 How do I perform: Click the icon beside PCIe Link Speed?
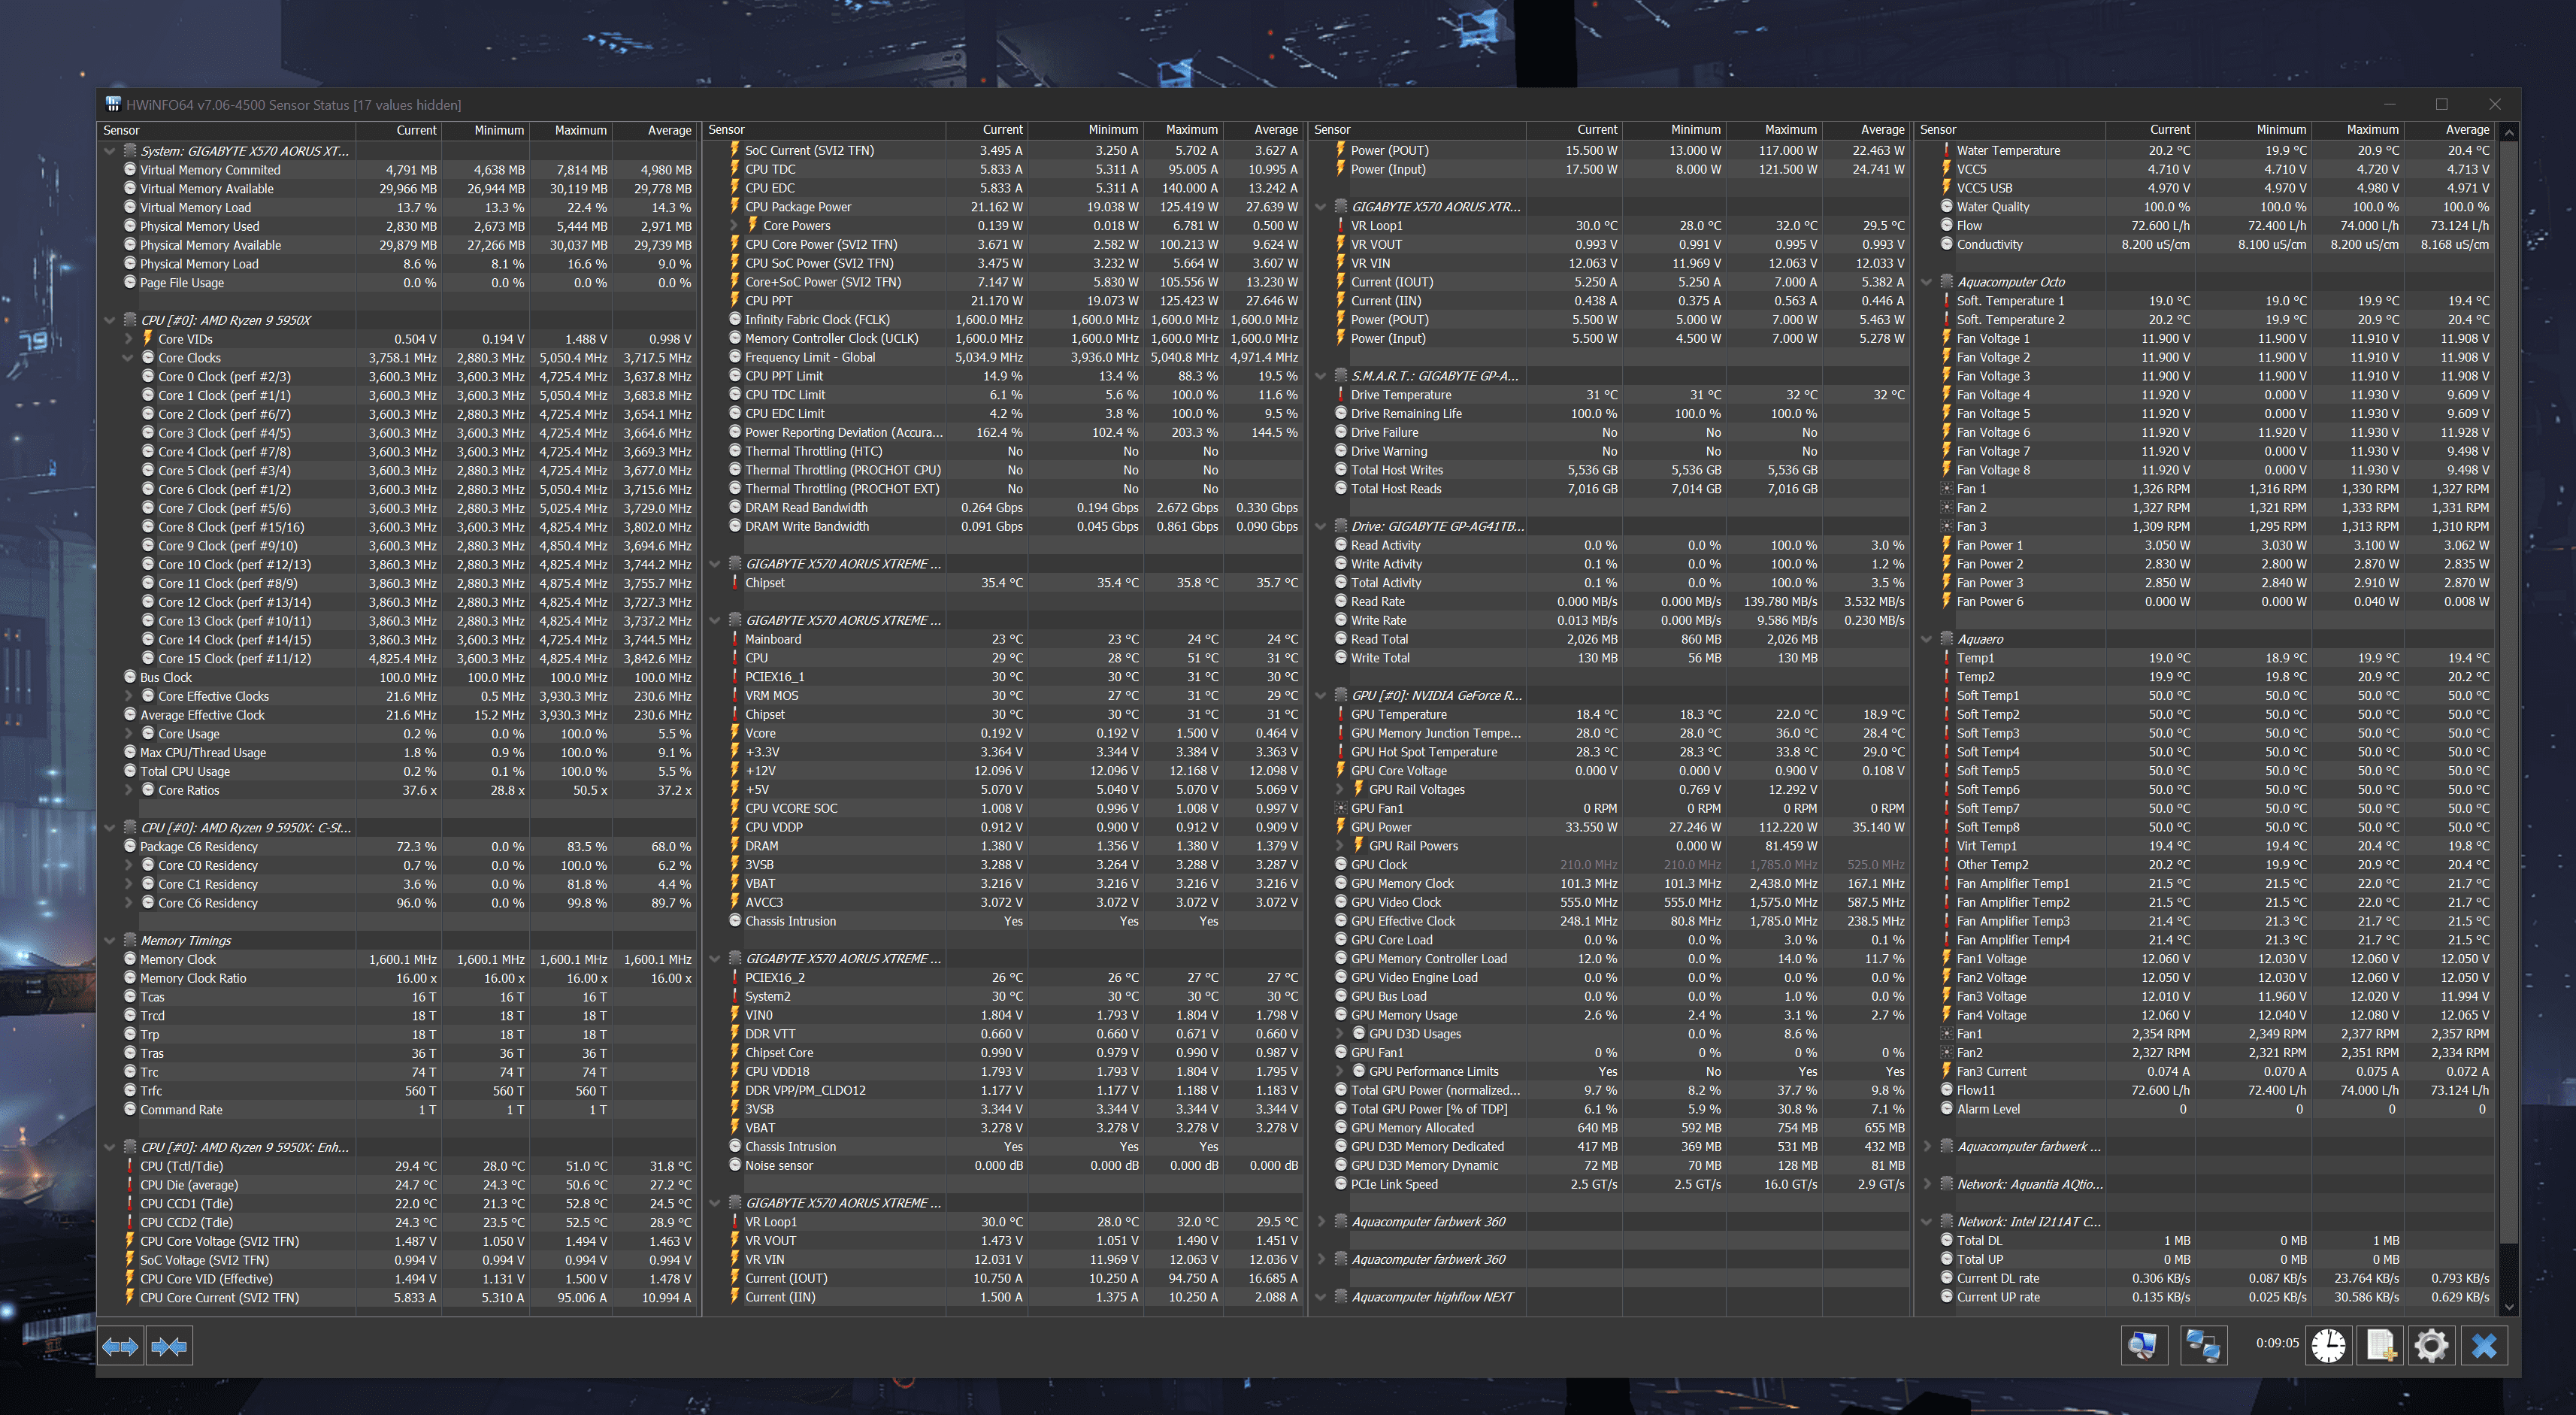click(x=1341, y=1184)
